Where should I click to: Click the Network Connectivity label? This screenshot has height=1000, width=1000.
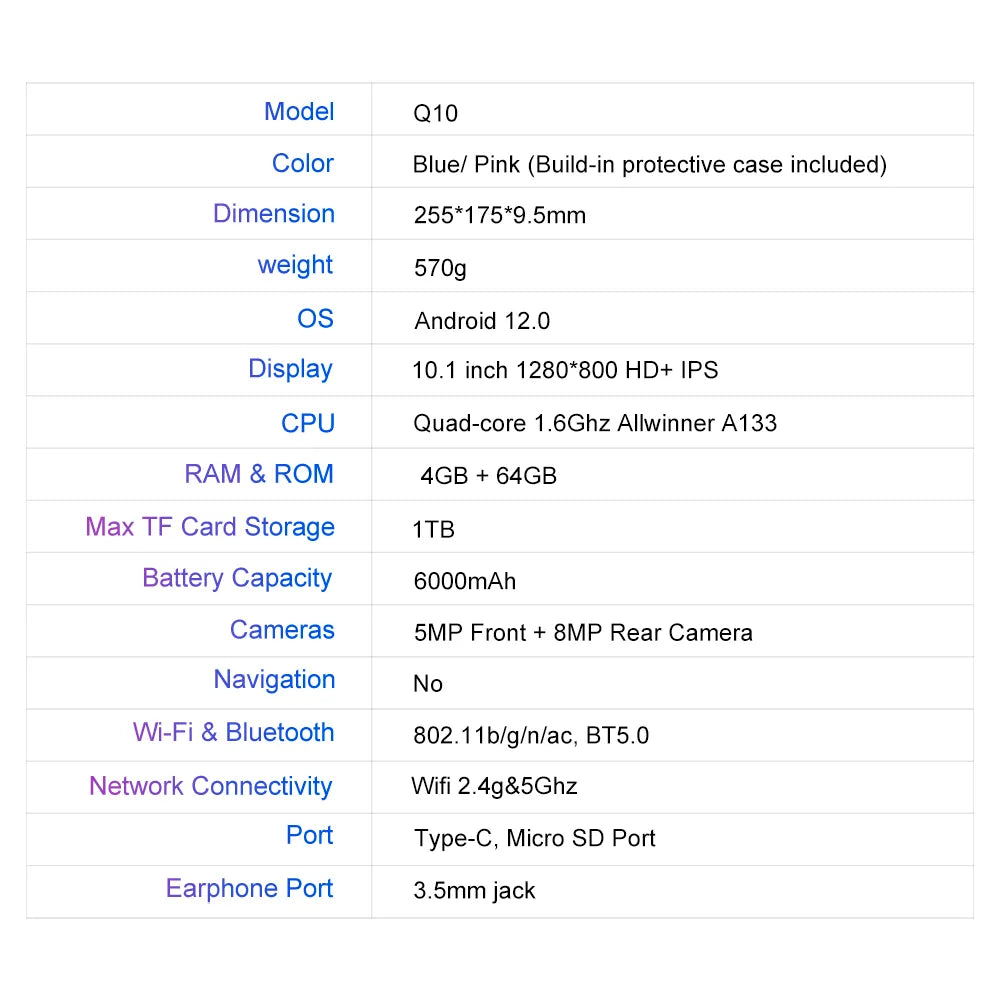tap(210, 786)
